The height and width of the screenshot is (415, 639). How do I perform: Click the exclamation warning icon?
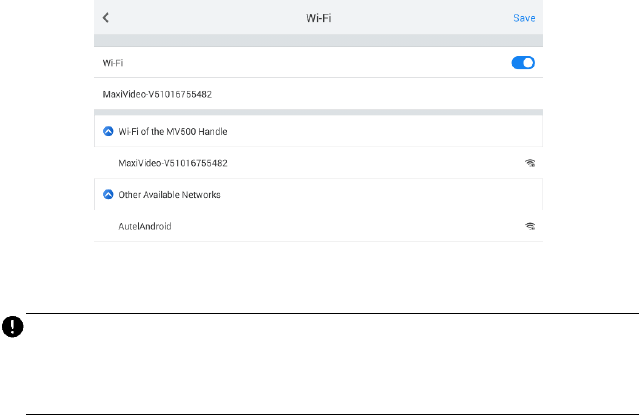pyautogui.click(x=8, y=326)
